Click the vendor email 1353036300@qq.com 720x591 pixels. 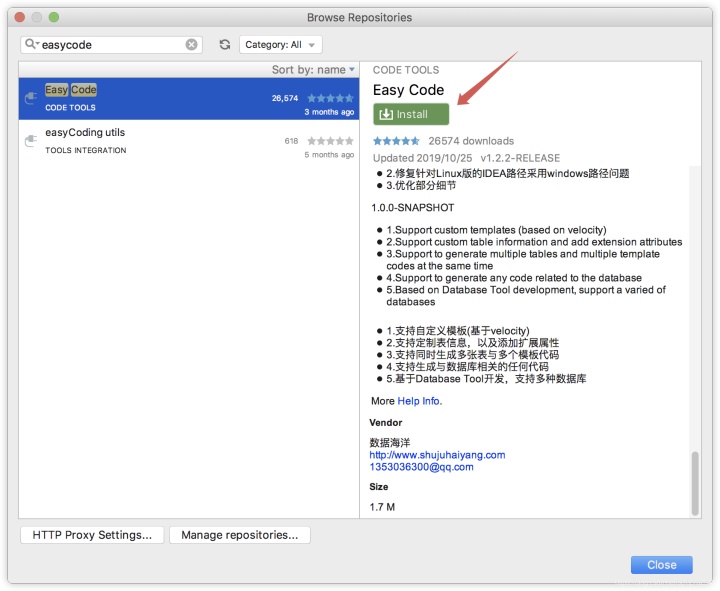pyautogui.click(x=421, y=467)
